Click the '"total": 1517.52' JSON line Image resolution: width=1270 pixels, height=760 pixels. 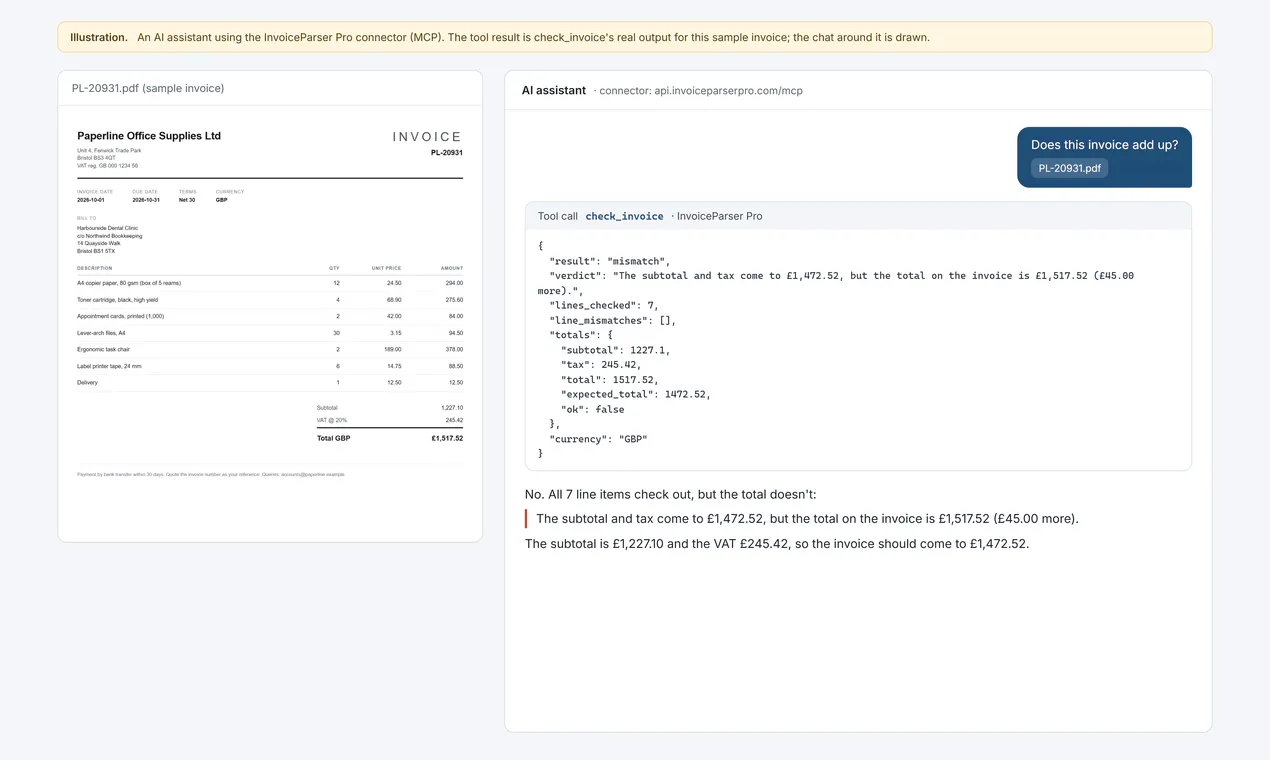(x=610, y=380)
